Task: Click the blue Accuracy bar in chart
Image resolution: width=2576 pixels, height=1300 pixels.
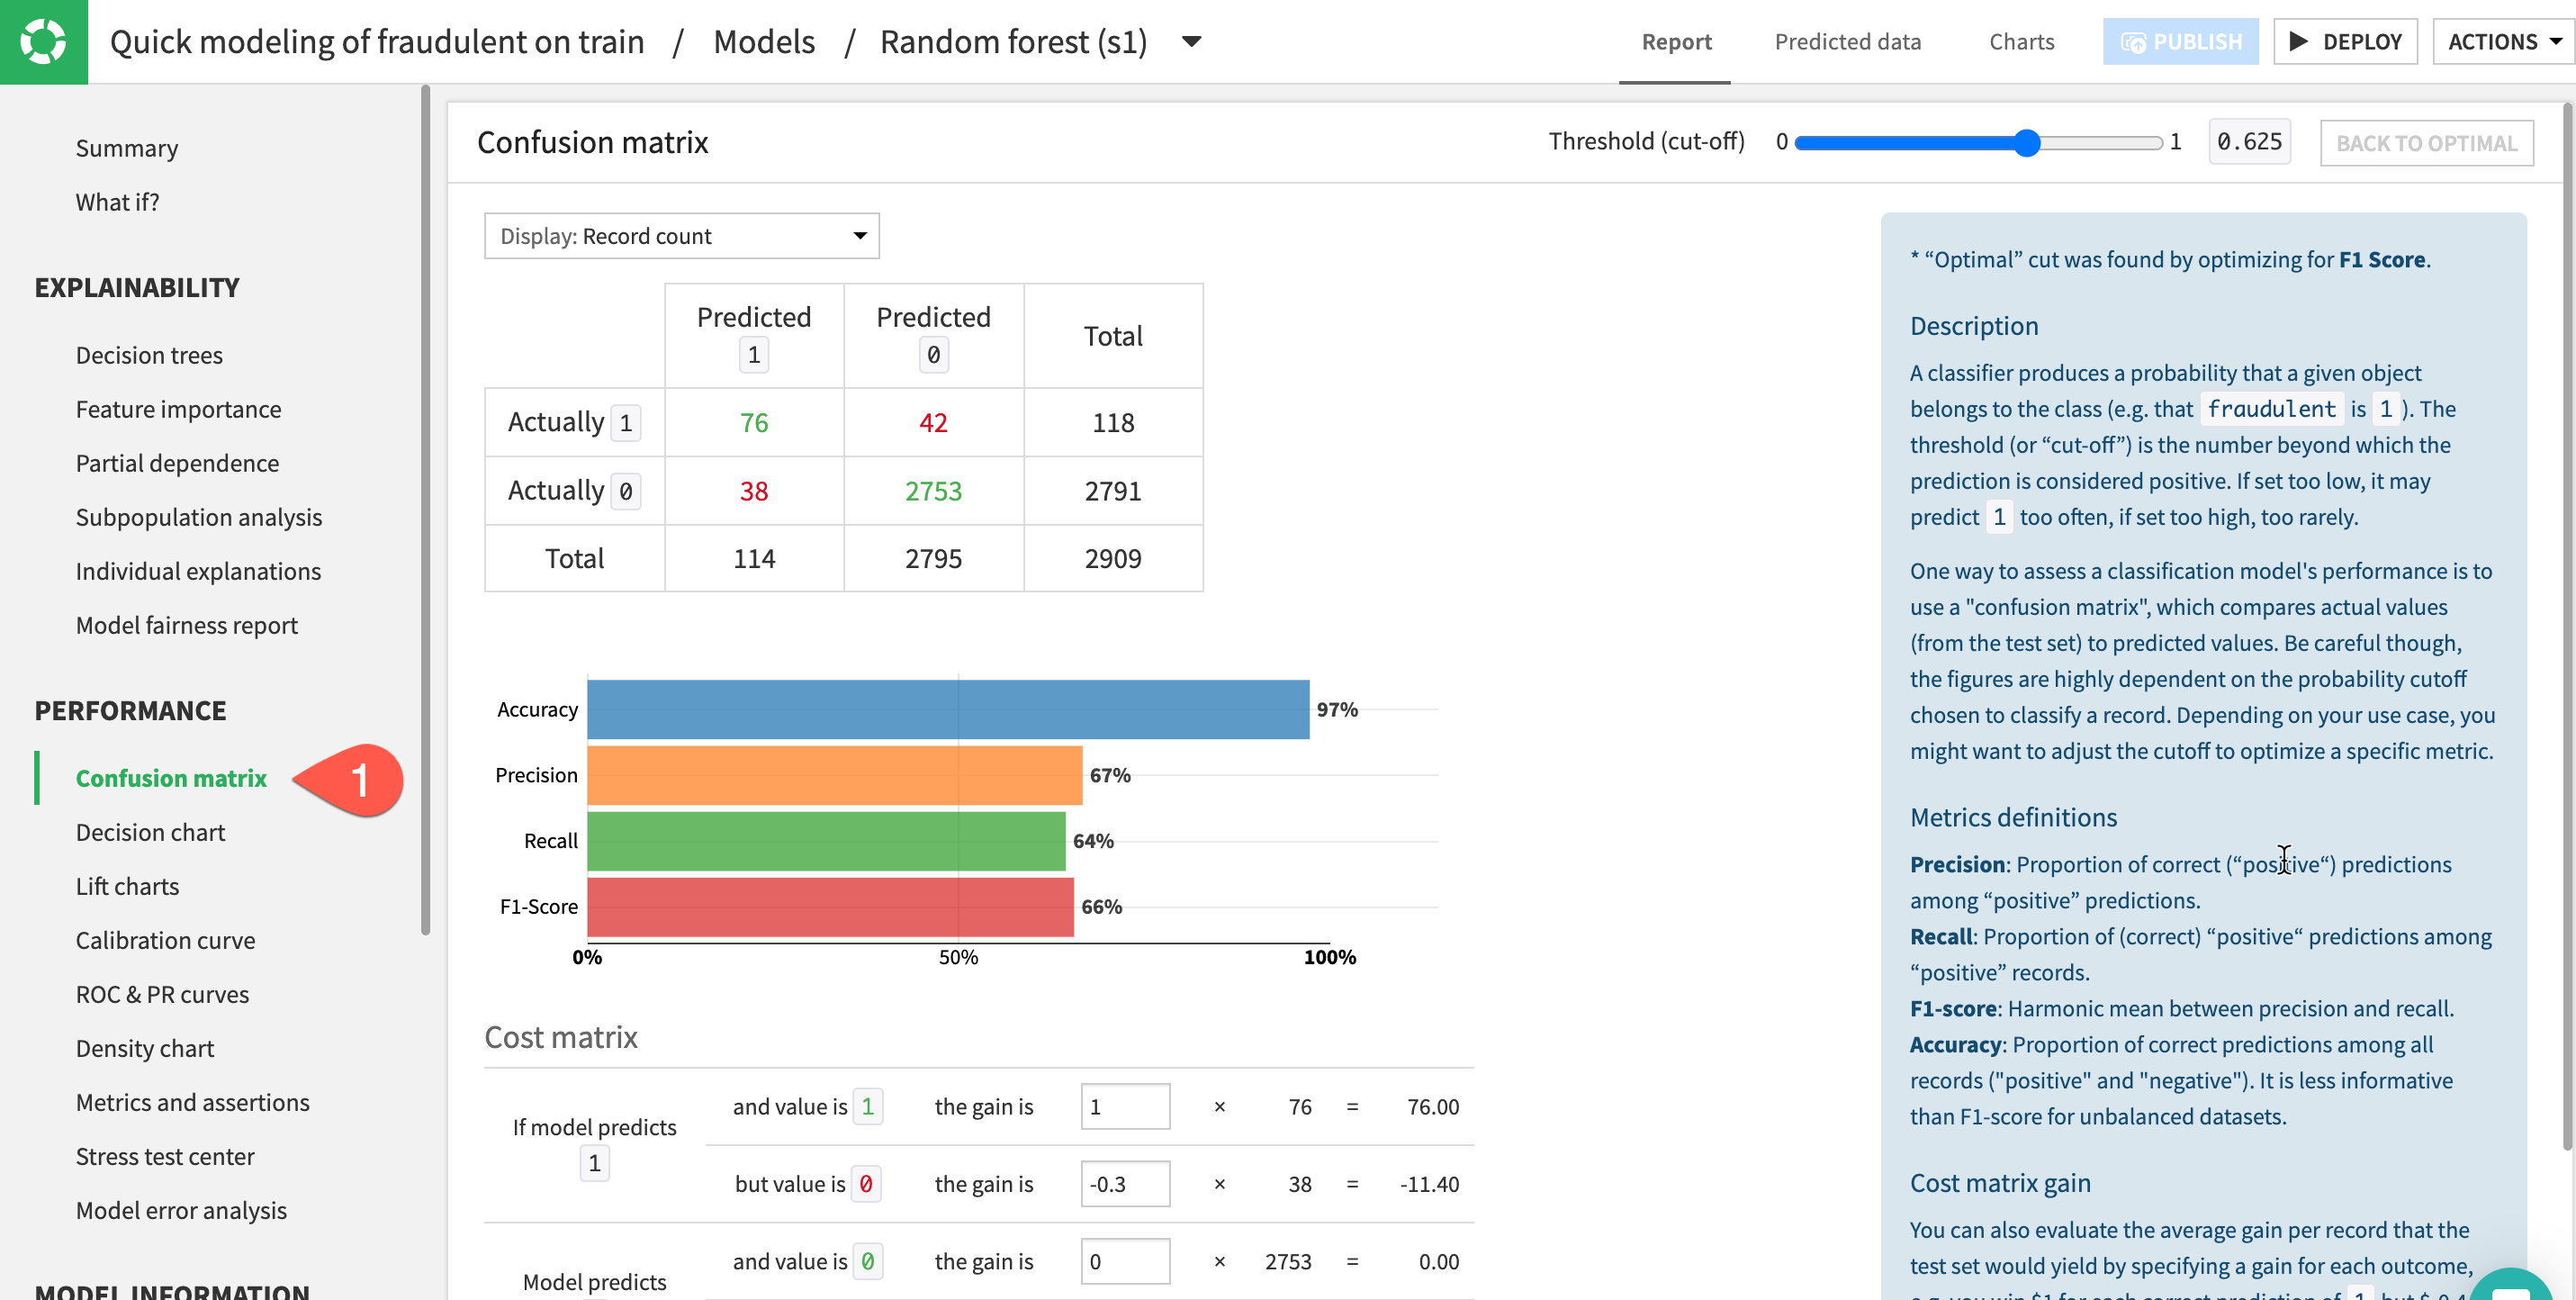Action: (947, 710)
